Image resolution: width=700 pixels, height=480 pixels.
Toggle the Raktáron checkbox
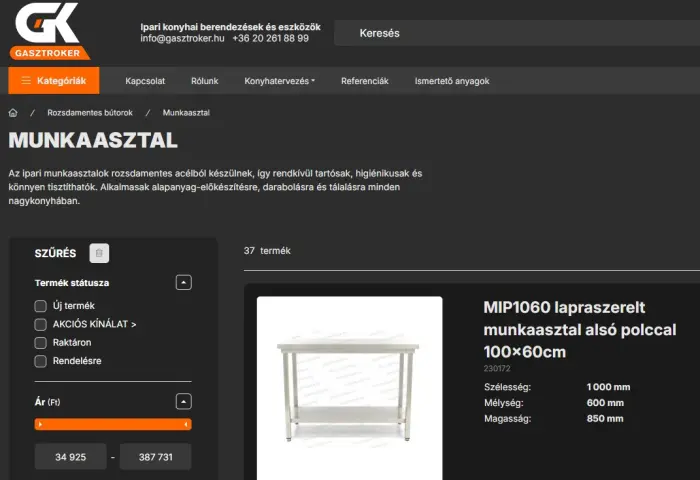click(41, 342)
